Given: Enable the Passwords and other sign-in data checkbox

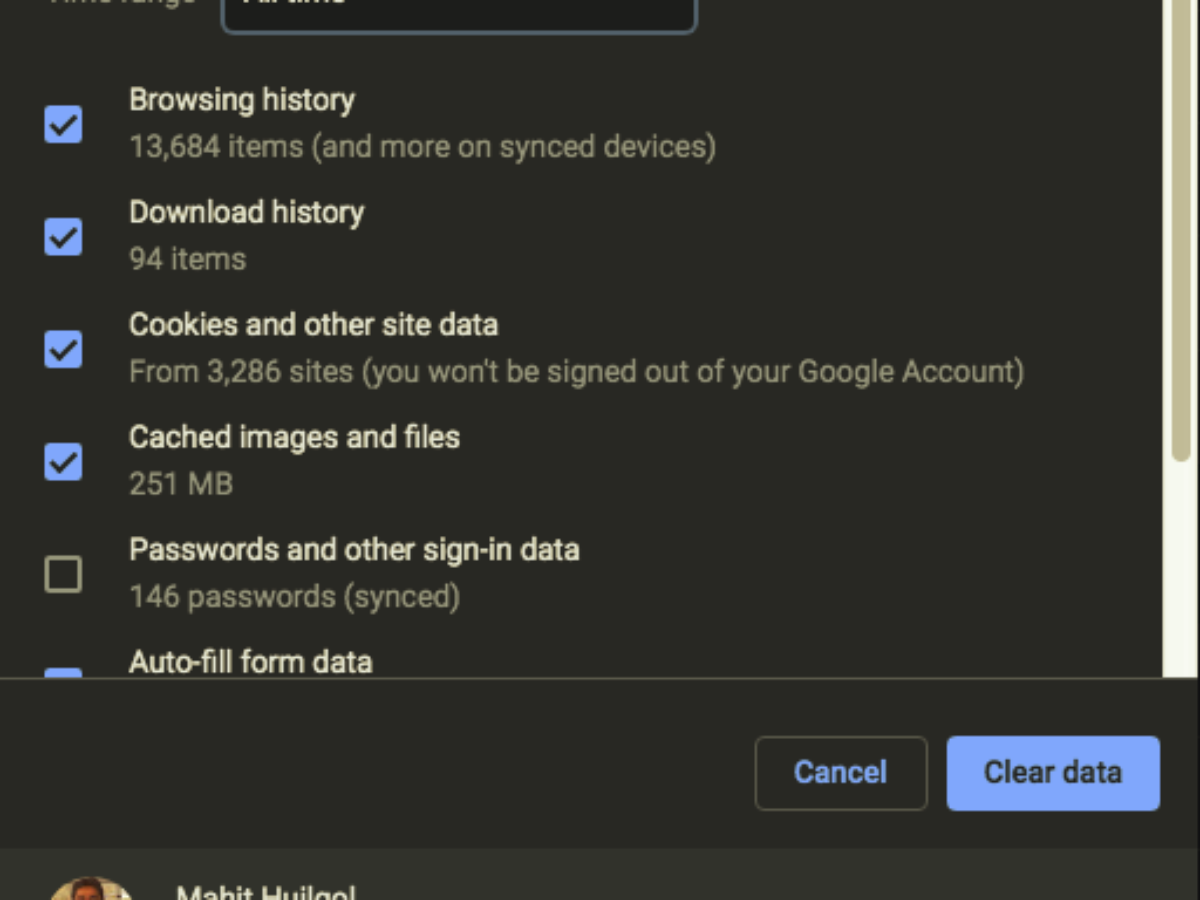Looking at the screenshot, I should (x=63, y=575).
